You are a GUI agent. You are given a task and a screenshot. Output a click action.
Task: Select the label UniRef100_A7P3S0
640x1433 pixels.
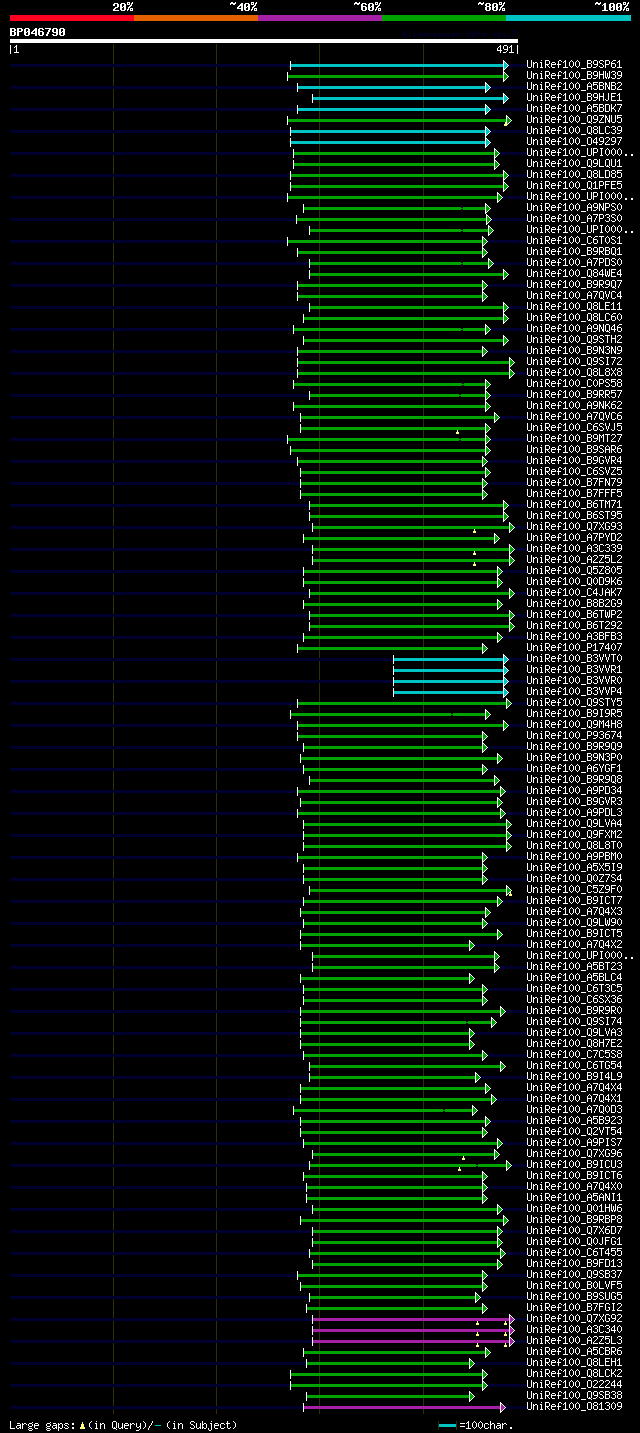click(x=574, y=219)
